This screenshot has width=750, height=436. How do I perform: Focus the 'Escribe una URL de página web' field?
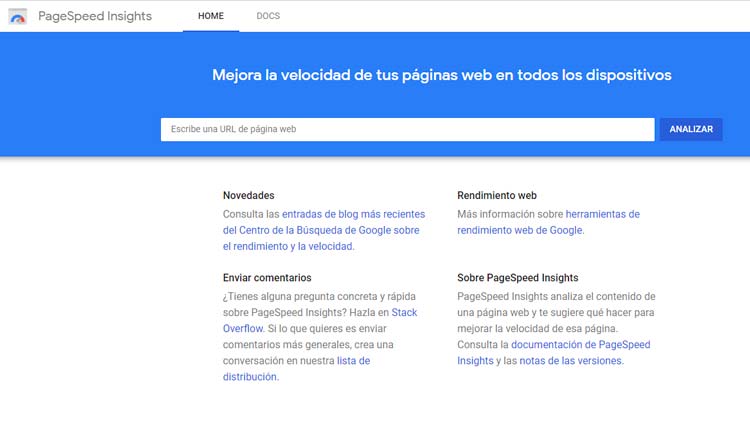click(408, 129)
